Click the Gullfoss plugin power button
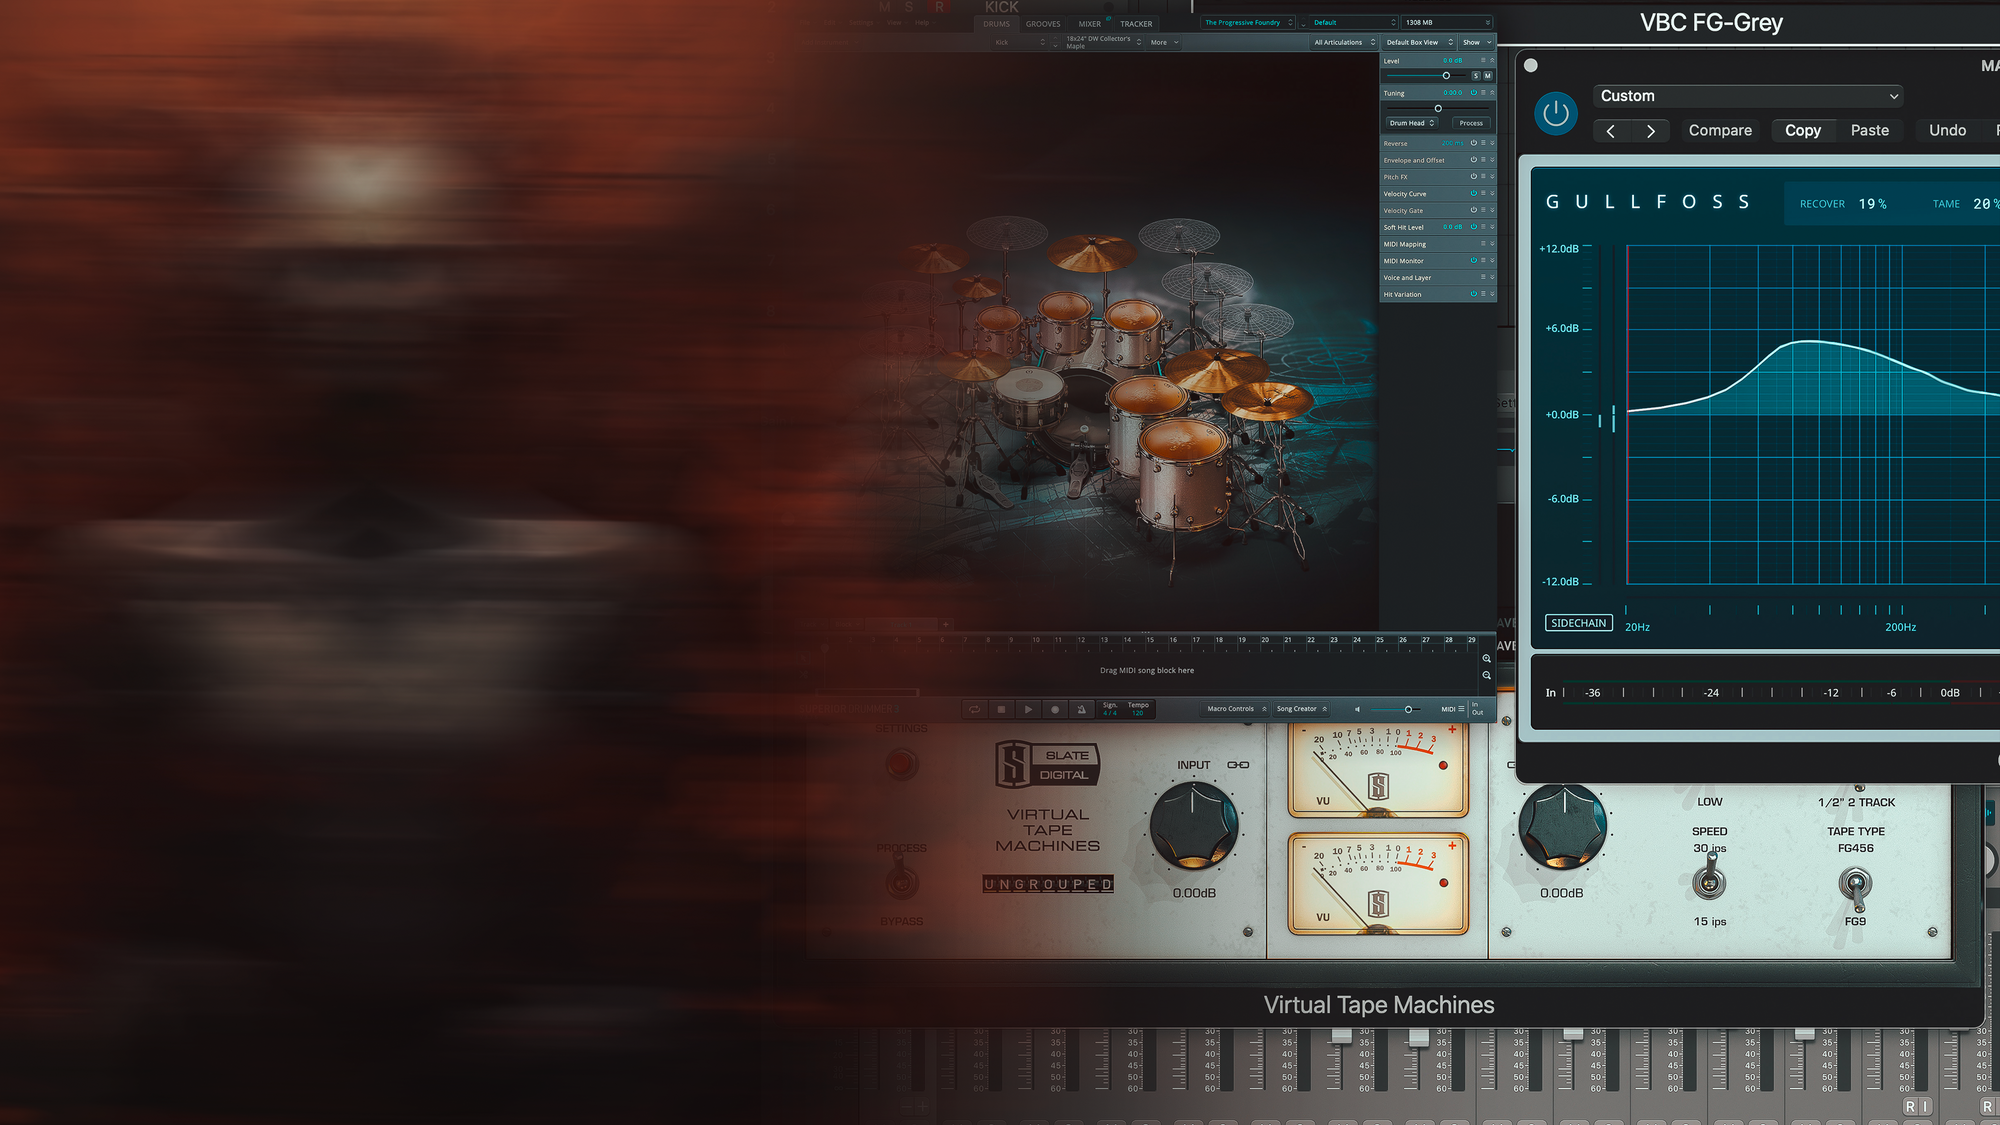 coord(1555,114)
